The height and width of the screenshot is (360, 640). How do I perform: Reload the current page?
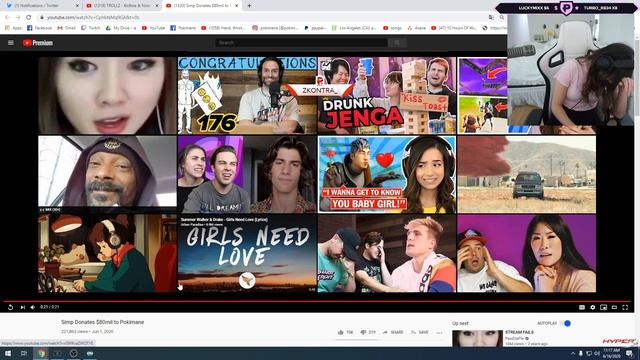pyautogui.click(x=29, y=18)
